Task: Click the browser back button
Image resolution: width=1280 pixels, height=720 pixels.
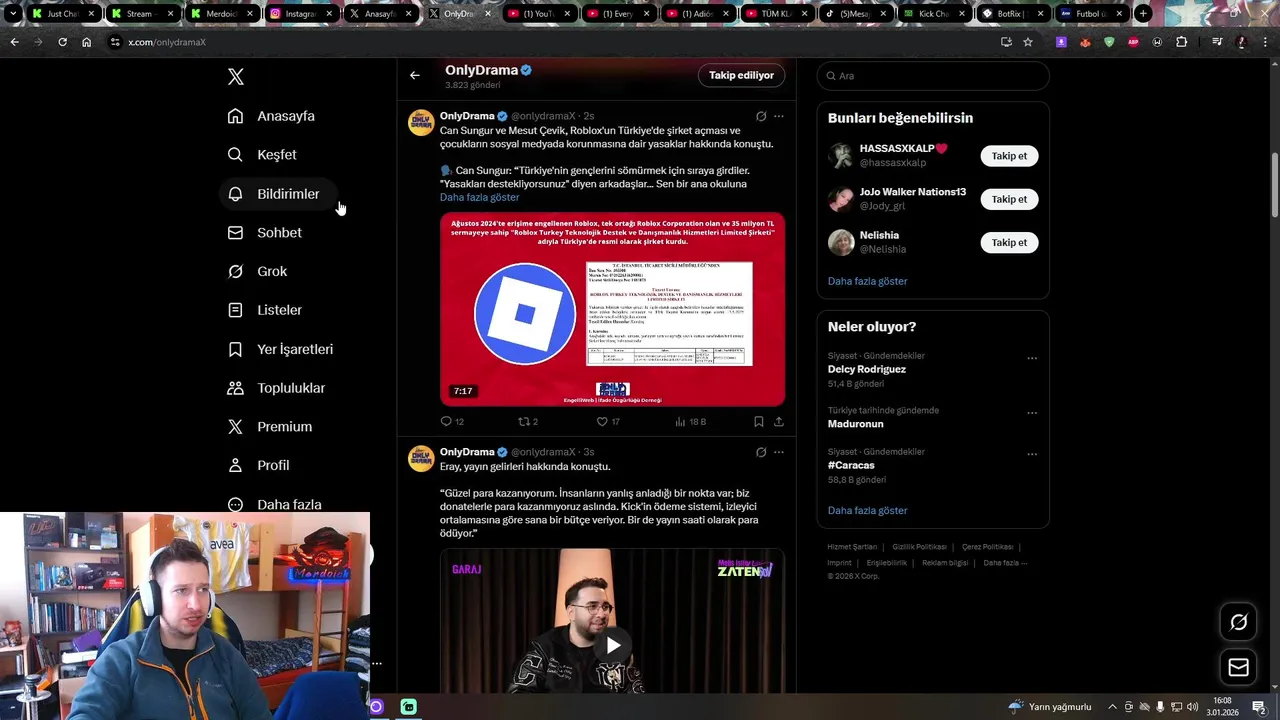Action: pyautogui.click(x=14, y=42)
